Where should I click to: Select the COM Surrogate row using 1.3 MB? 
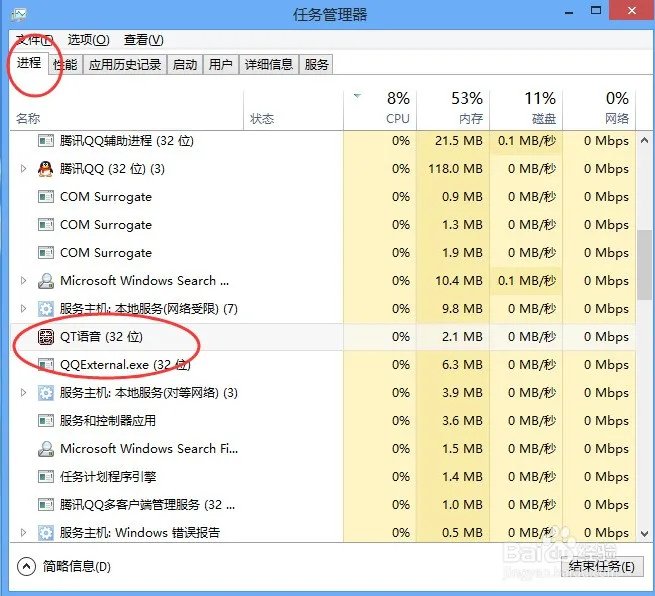(x=322, y=225)
